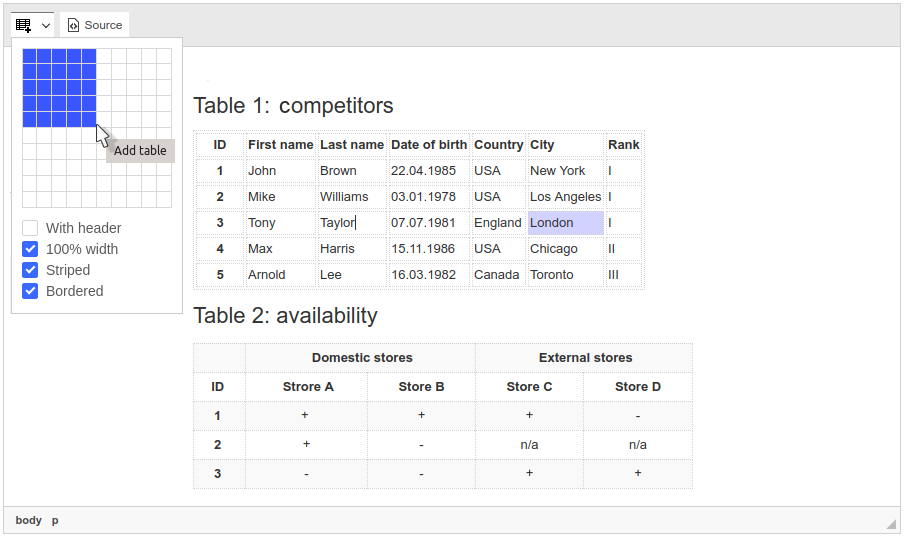Click the insert table icon in toolbar
Screen dimensions: 904x537
(x=24, y=25)
